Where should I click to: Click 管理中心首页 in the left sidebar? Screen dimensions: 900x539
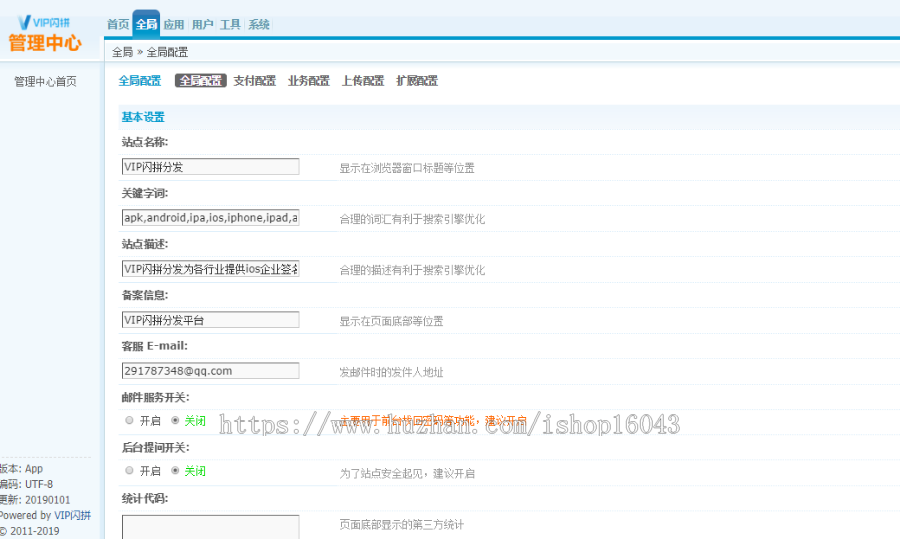[x=45, y=82]
